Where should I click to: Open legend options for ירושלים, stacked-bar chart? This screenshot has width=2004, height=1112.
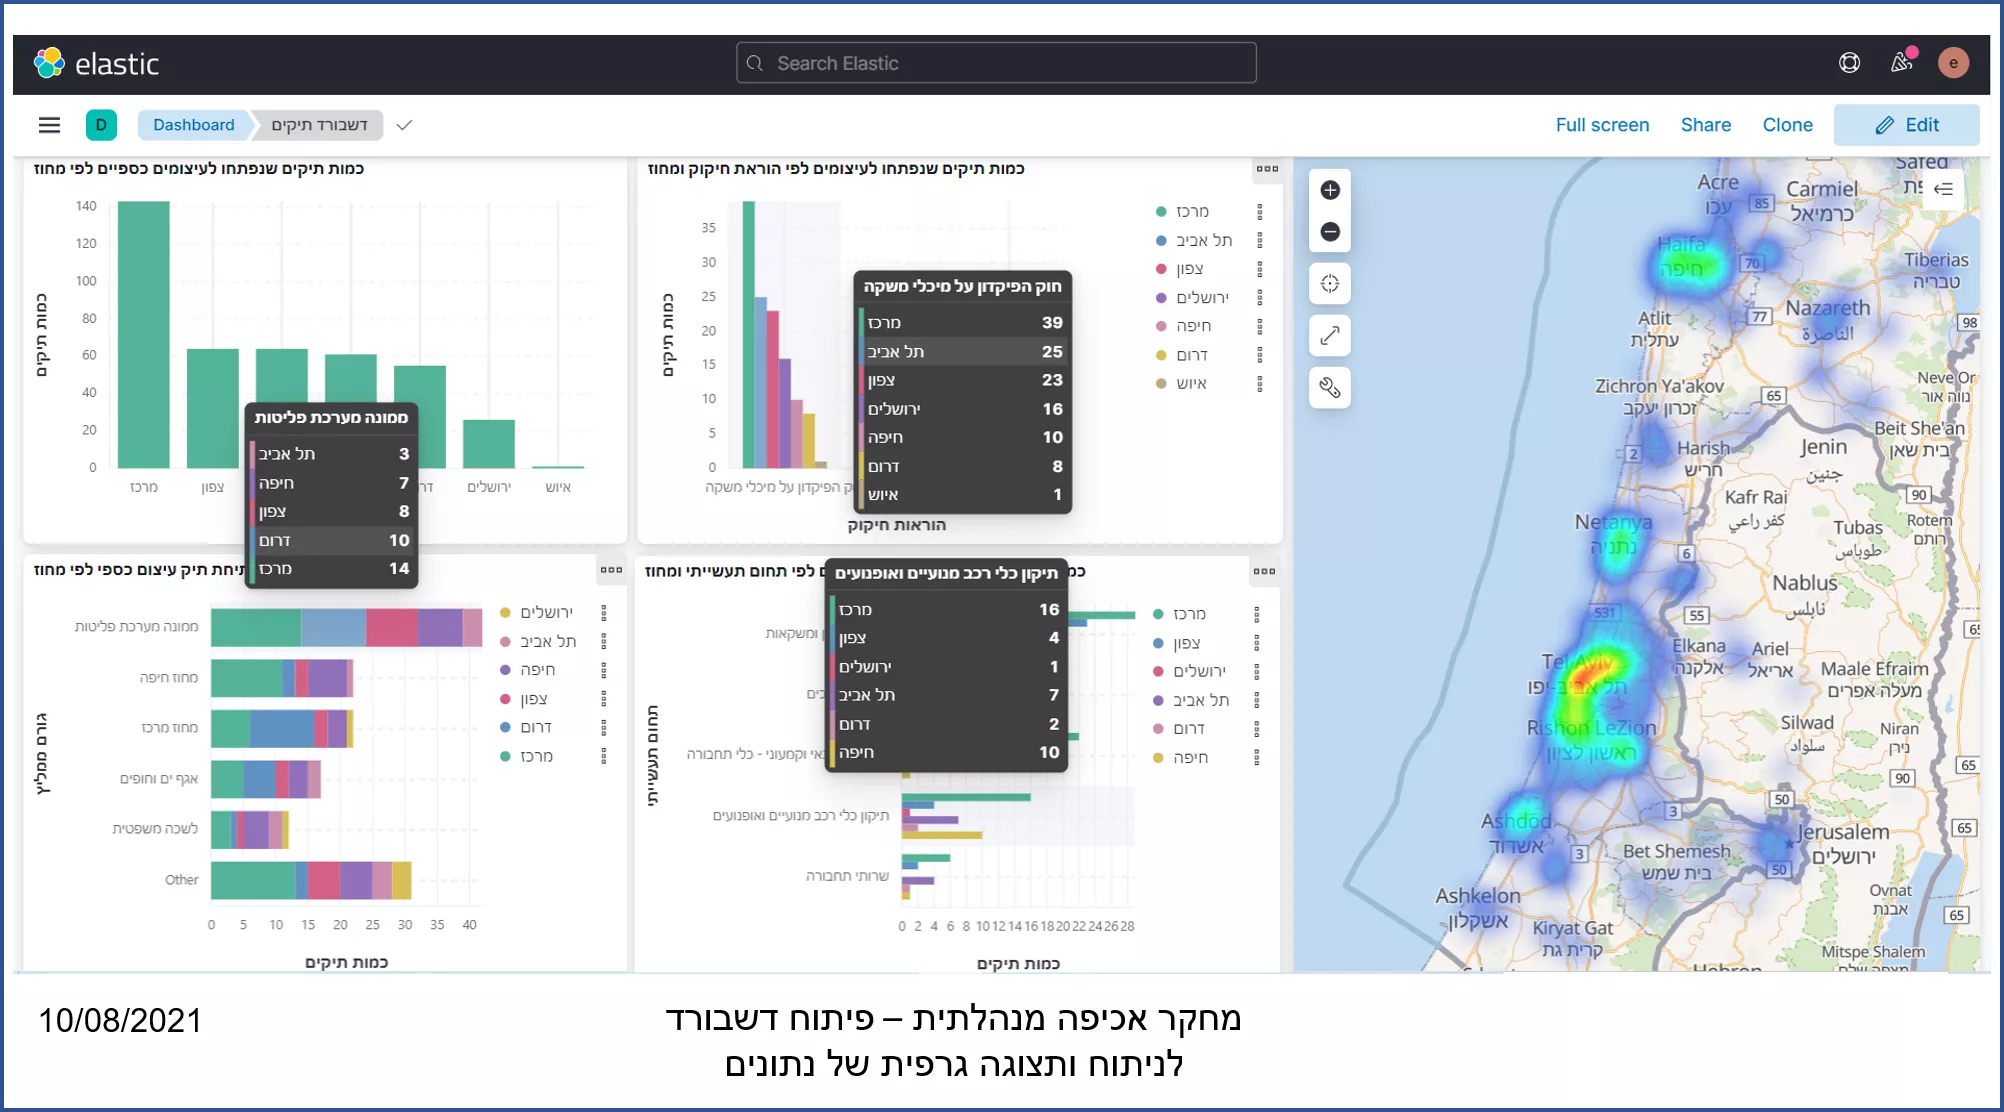click(x=604, y=613)
